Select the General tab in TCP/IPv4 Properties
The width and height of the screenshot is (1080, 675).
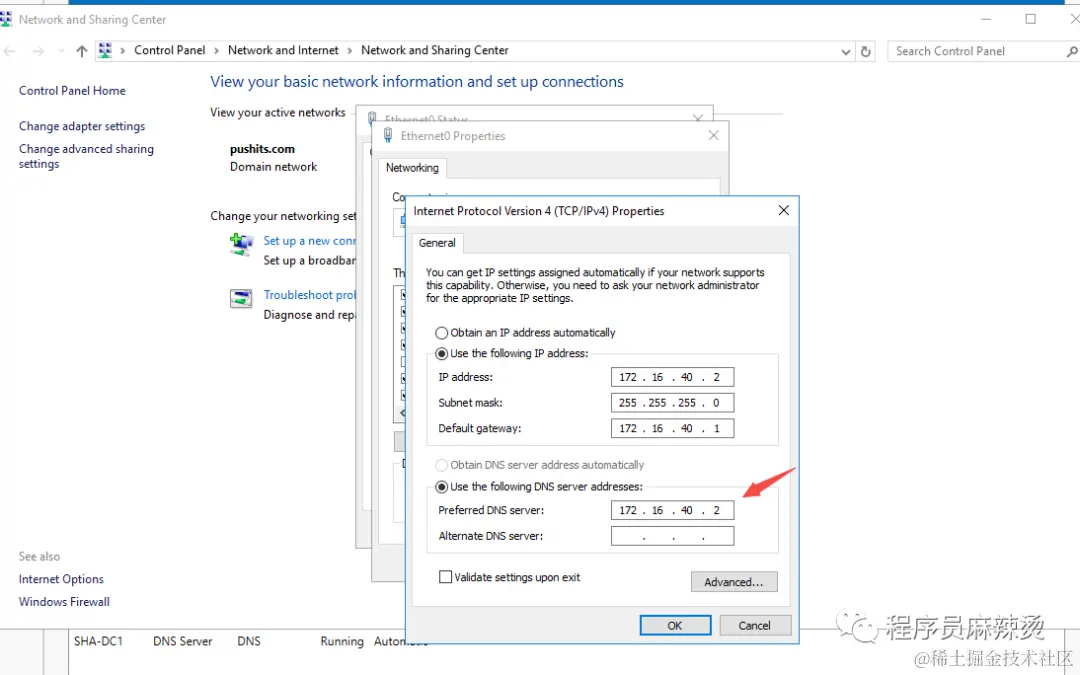click(437, 242)
